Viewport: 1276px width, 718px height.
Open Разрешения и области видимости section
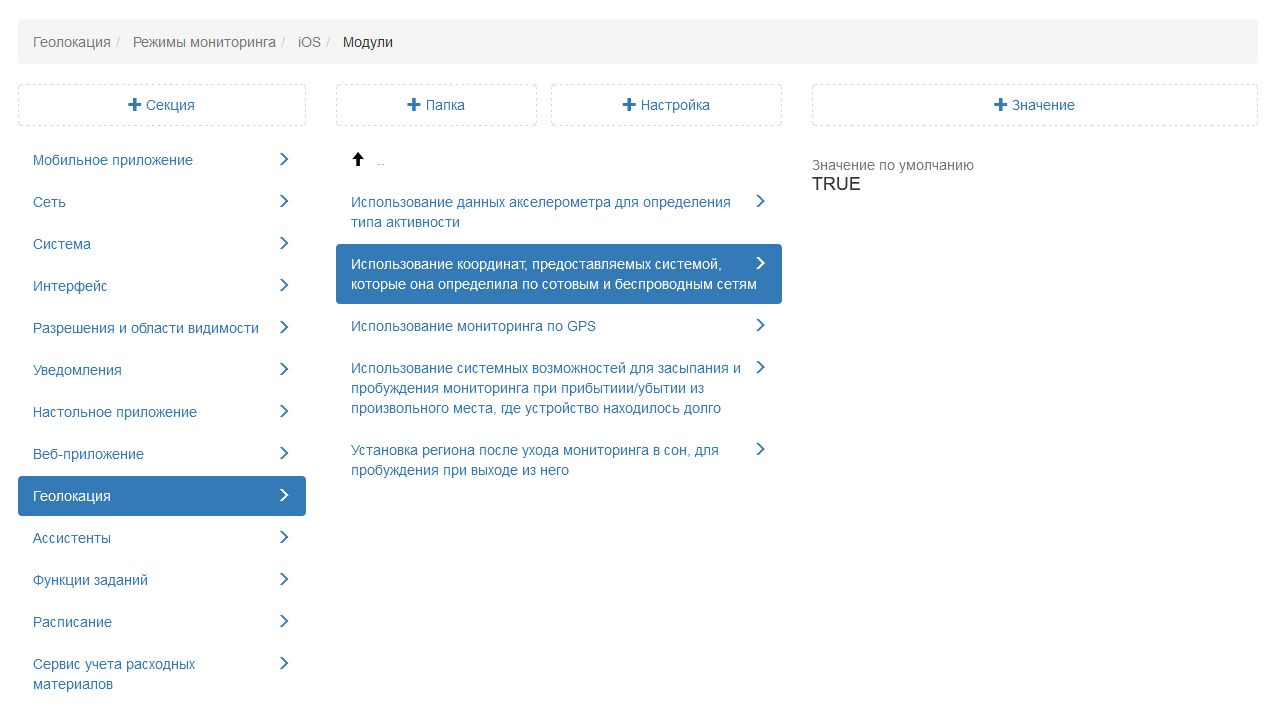click(x=146, y=328)
